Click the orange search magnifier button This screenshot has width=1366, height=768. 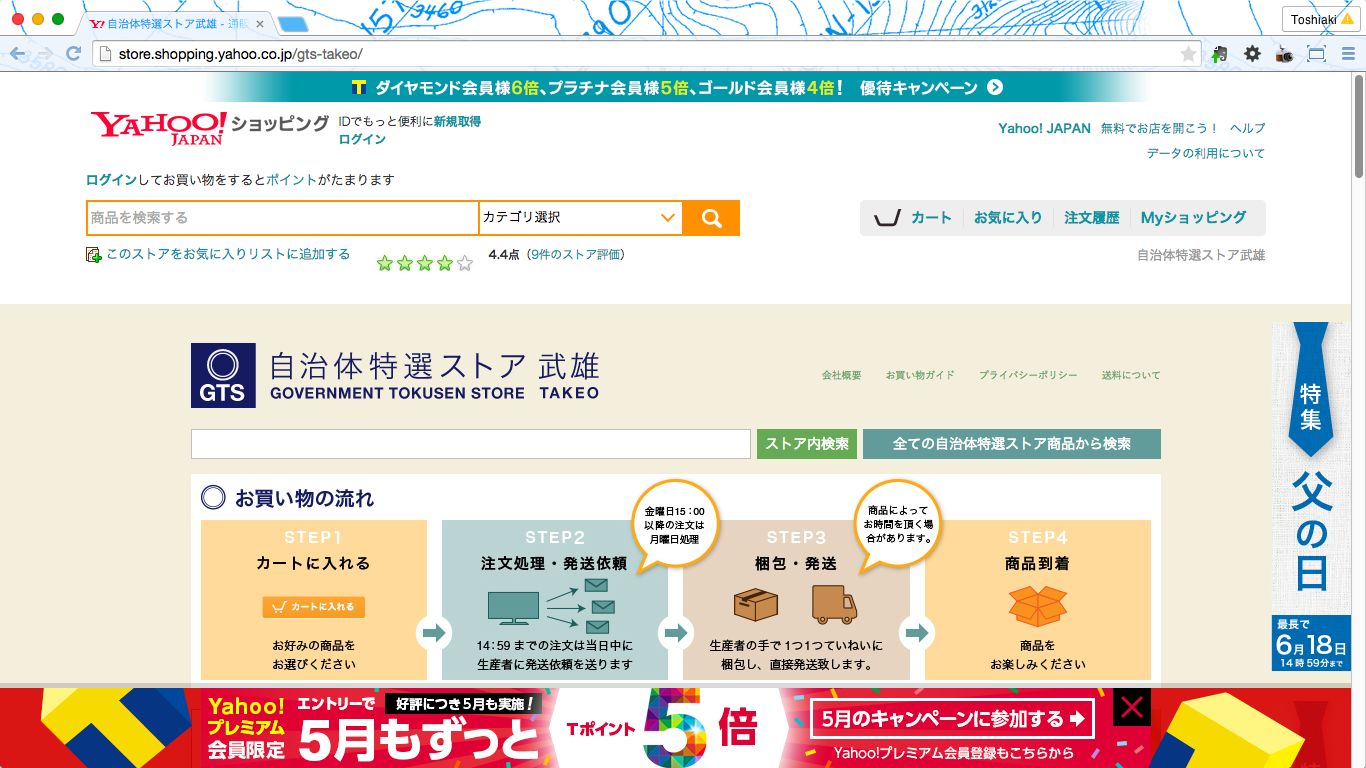click(711, 218)
